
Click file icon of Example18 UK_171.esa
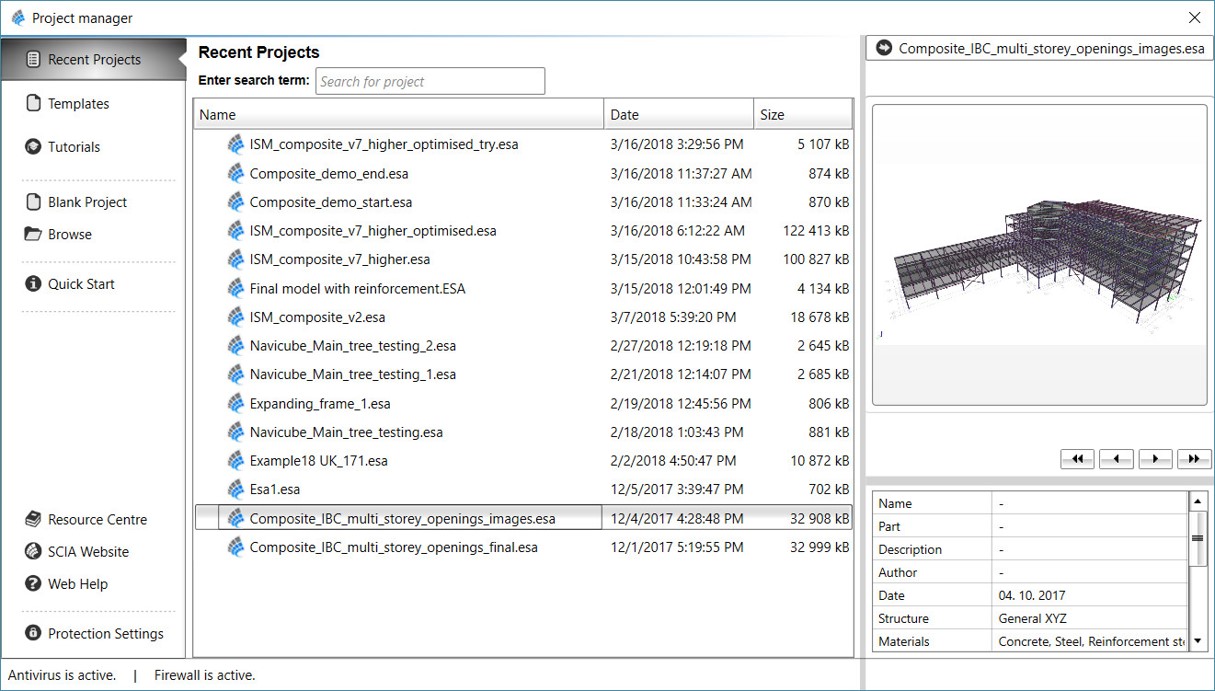coord(236,461)
